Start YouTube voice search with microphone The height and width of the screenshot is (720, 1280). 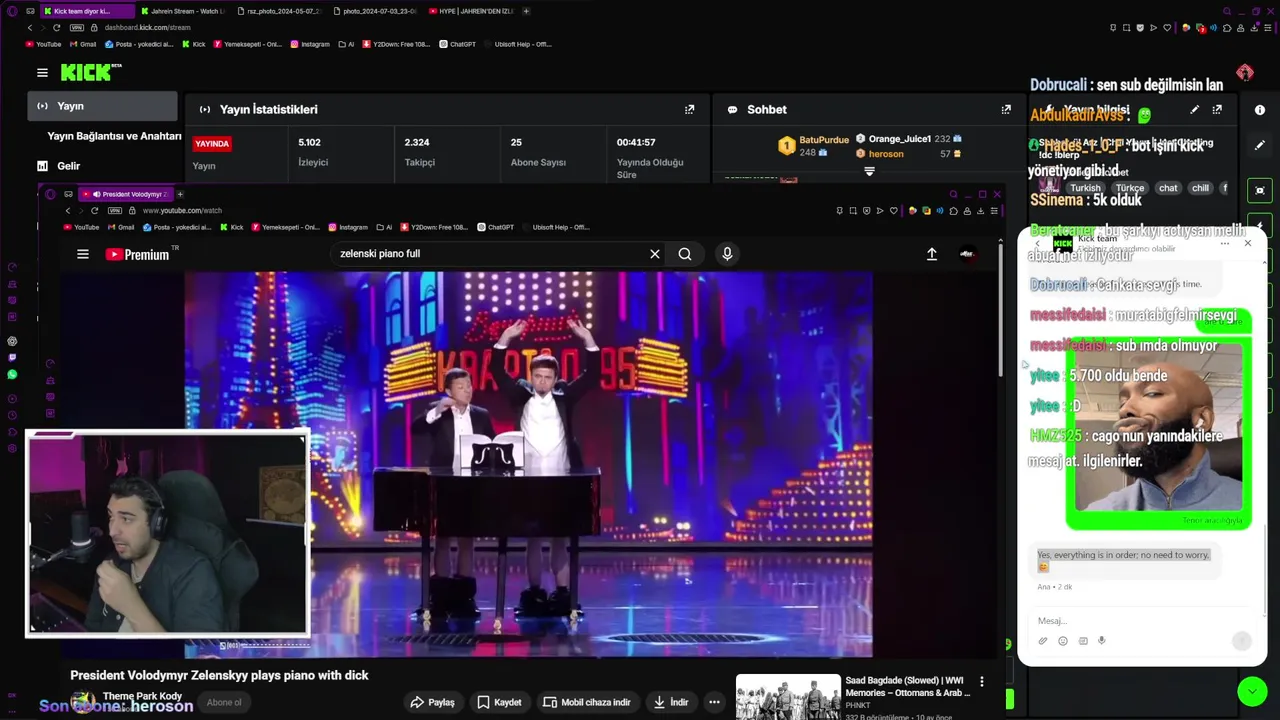click(x=727, y=254)
